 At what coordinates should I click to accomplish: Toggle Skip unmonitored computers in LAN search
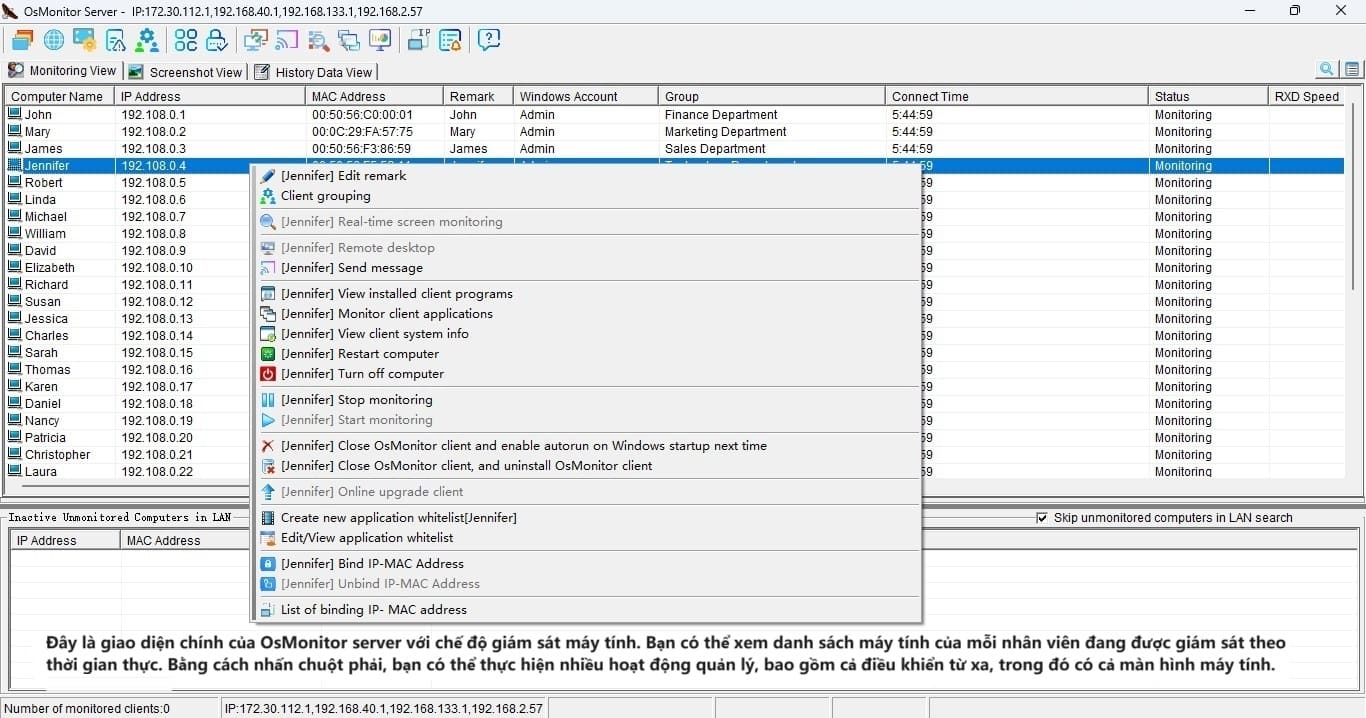coord(1042,518)
